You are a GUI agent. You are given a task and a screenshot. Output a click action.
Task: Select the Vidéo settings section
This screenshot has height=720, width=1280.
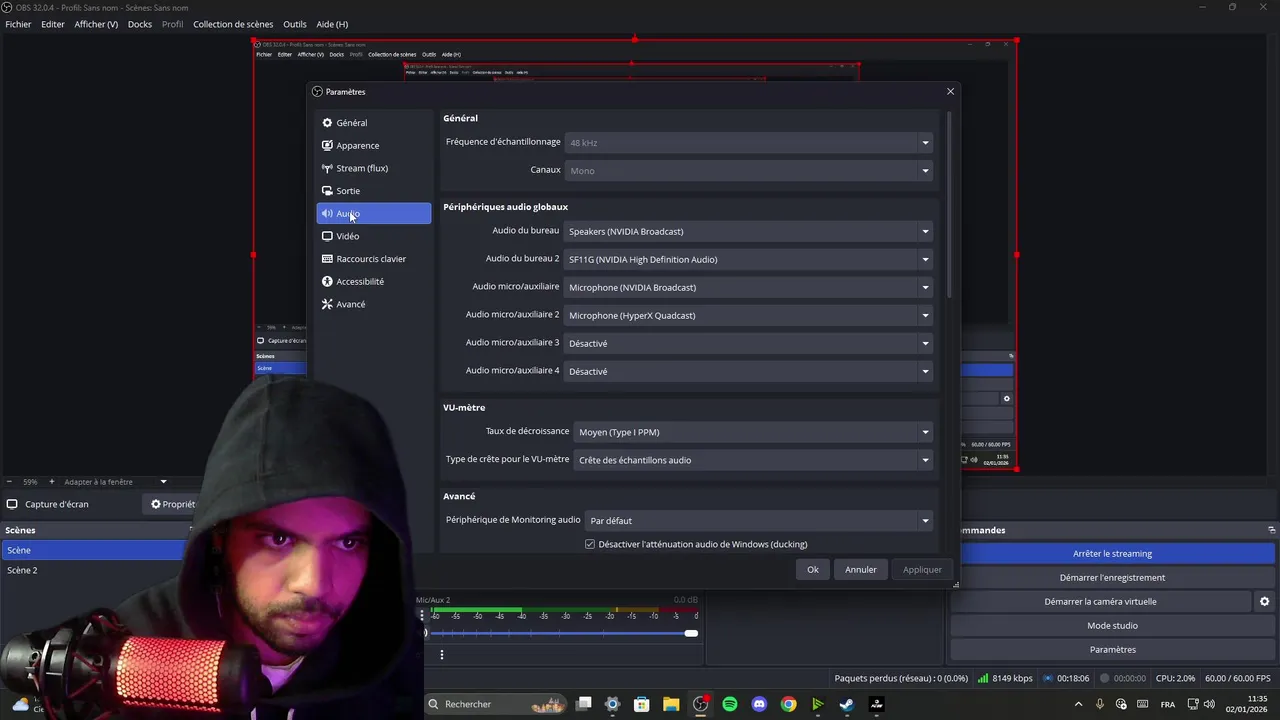click(x=373, y=236)
